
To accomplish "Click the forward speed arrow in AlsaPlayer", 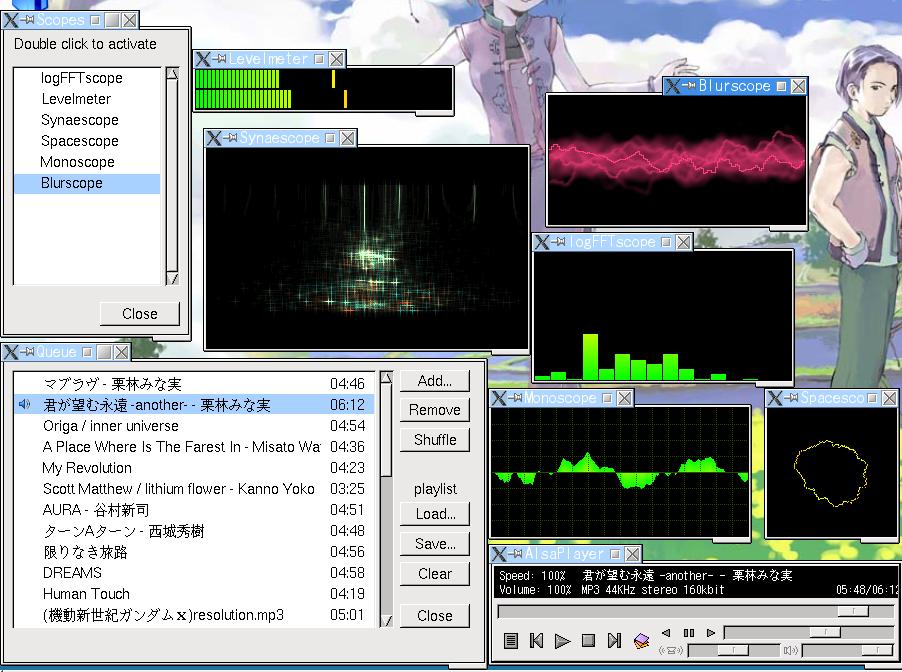I will point(711,633).
